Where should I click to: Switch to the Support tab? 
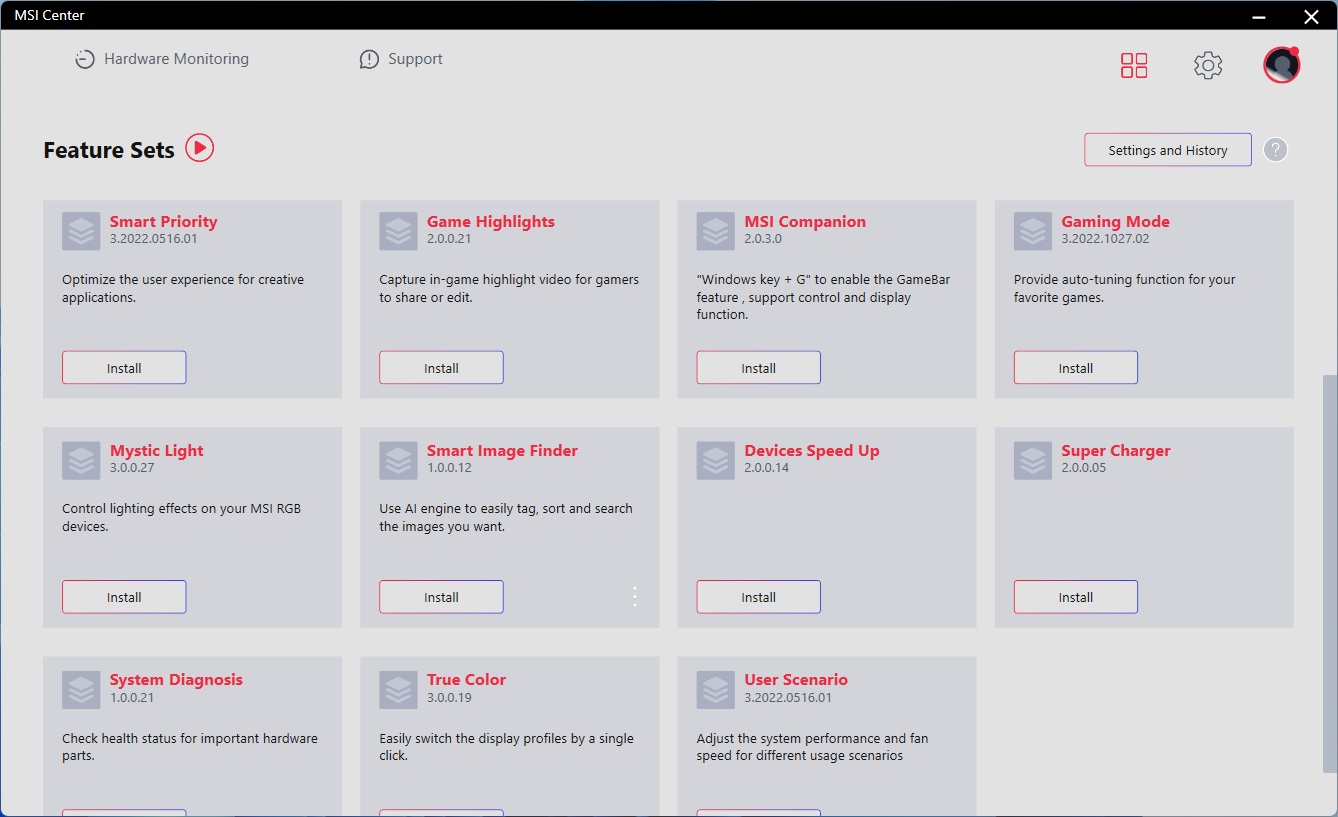401,60
